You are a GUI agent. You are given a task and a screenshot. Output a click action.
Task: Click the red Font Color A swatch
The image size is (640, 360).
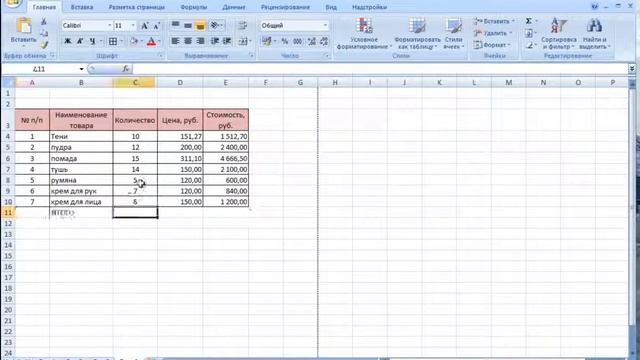pyautogui.click(x=151, y=41)
